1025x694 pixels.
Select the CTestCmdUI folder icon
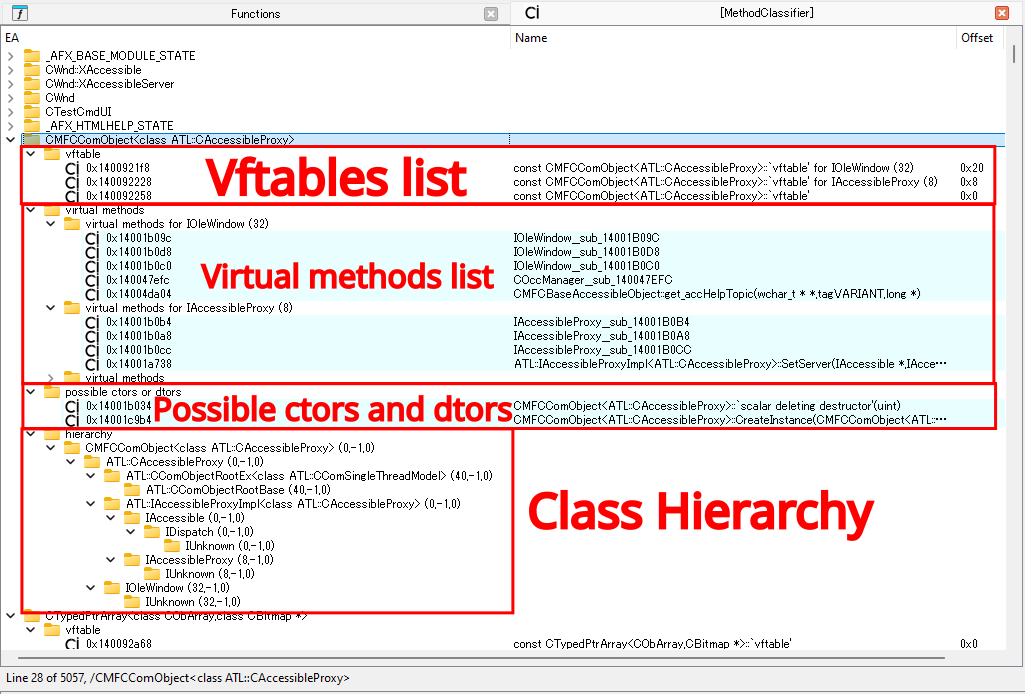pyautogui.click(x=31, y=112)
